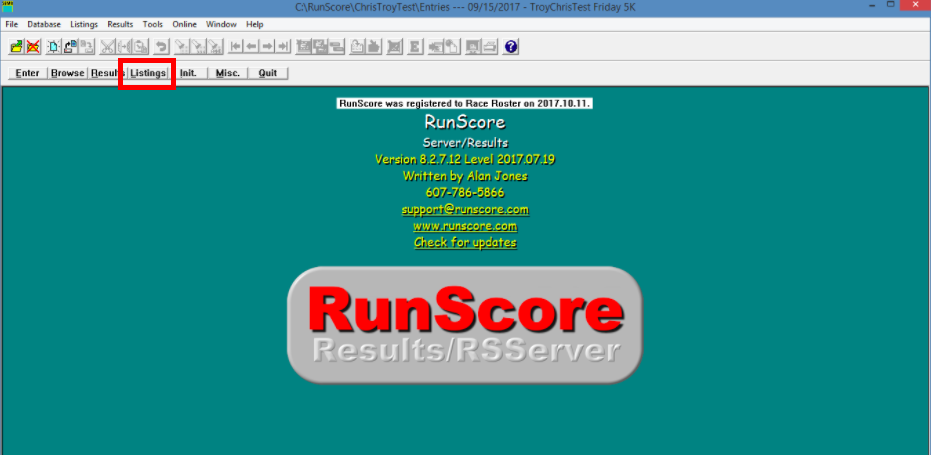Click the Check for updates link
931x455 pixels.
pyautogui.click(x=465, y=243)
